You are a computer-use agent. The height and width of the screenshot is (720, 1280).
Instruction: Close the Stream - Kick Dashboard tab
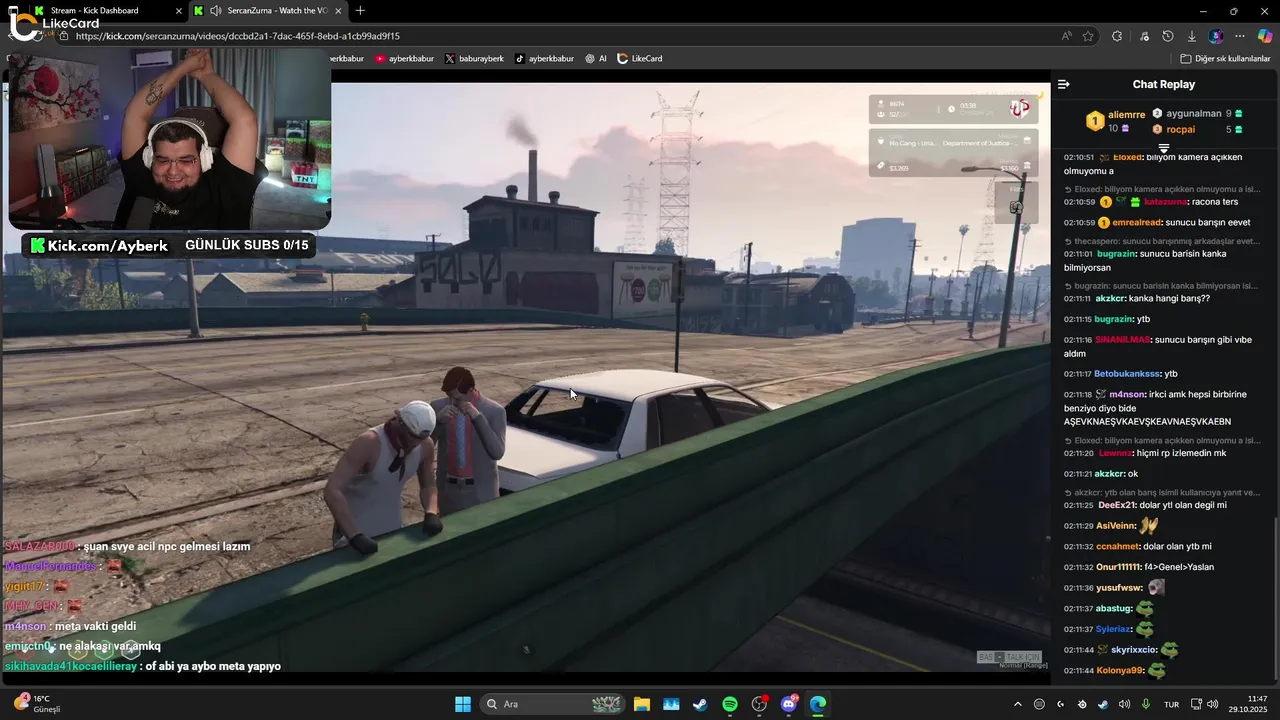pos(178,11)
